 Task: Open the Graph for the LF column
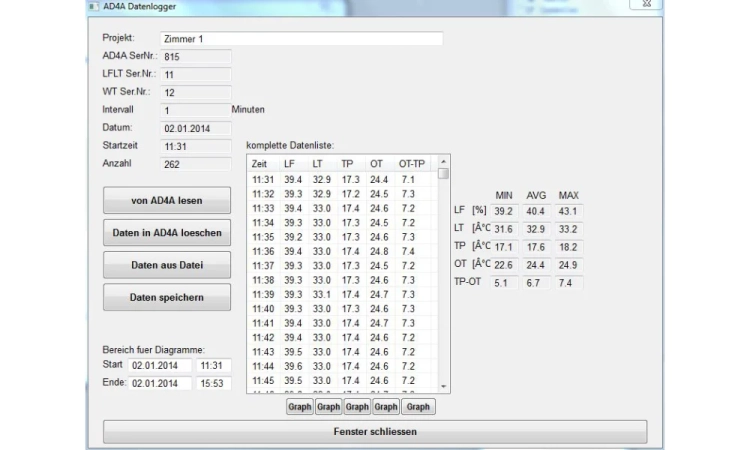(x=299, y=407)
